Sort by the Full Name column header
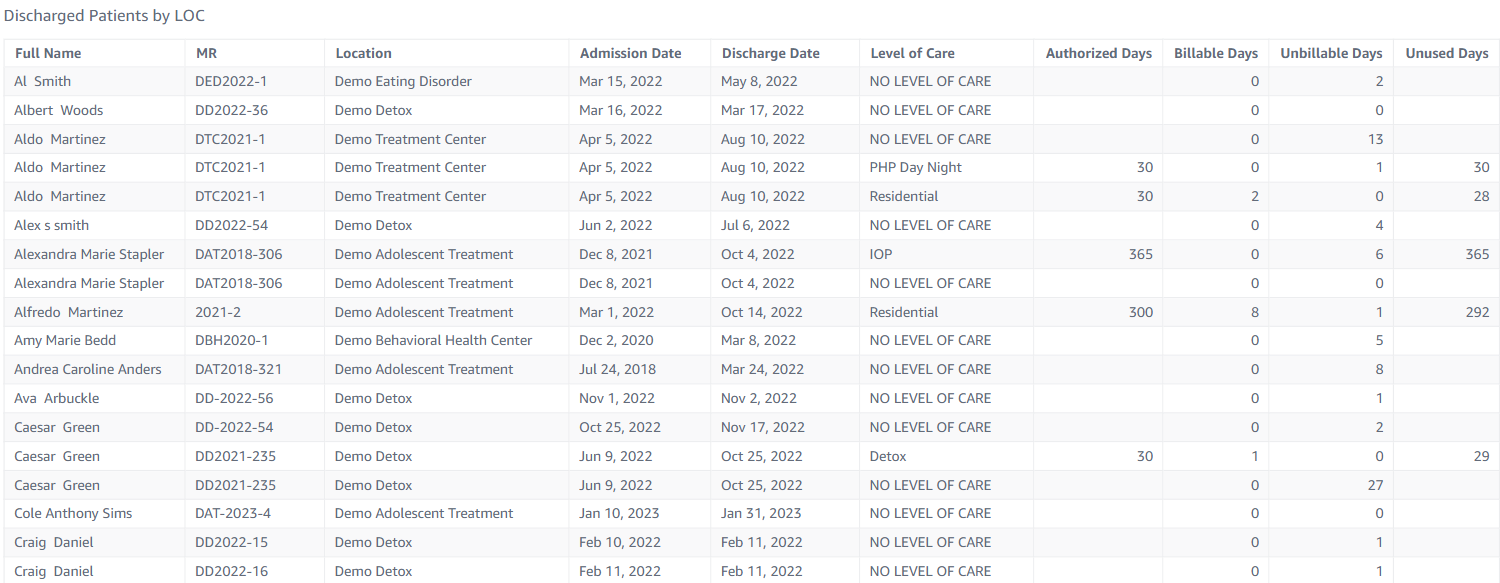 48,53
